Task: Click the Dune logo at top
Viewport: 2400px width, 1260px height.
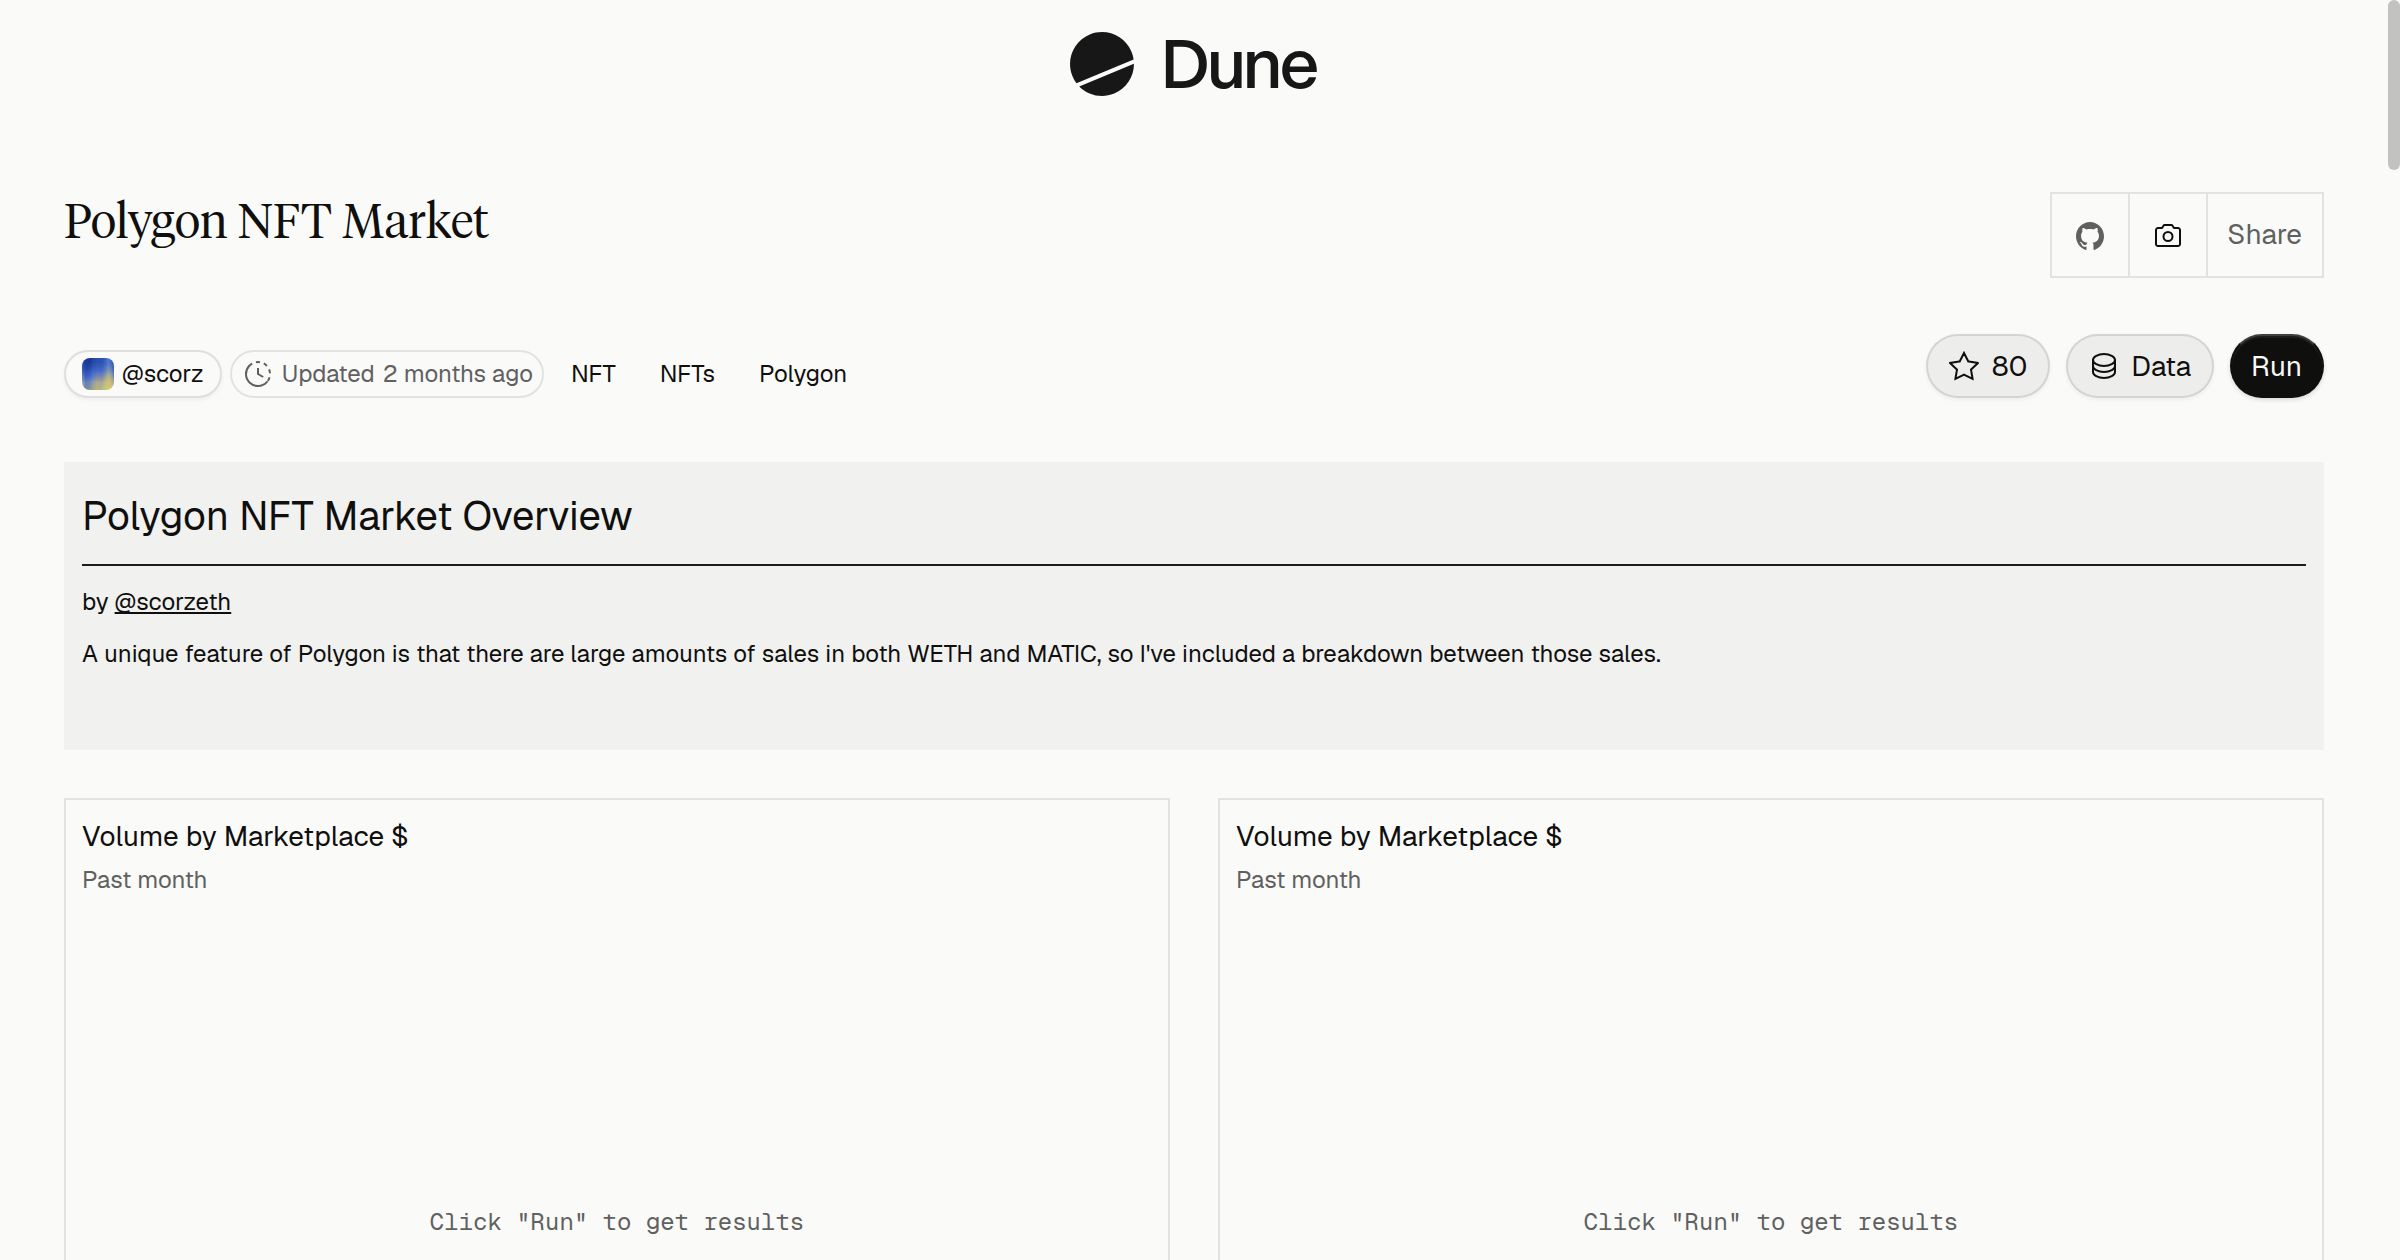Action: click(x=1193, y=65)
